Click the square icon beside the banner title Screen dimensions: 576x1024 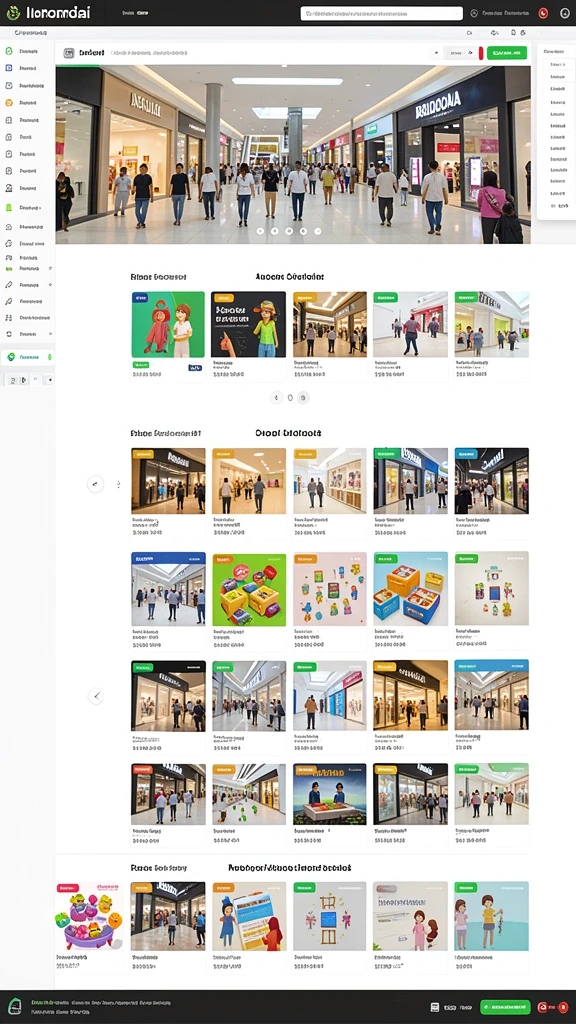pos(69,53)
